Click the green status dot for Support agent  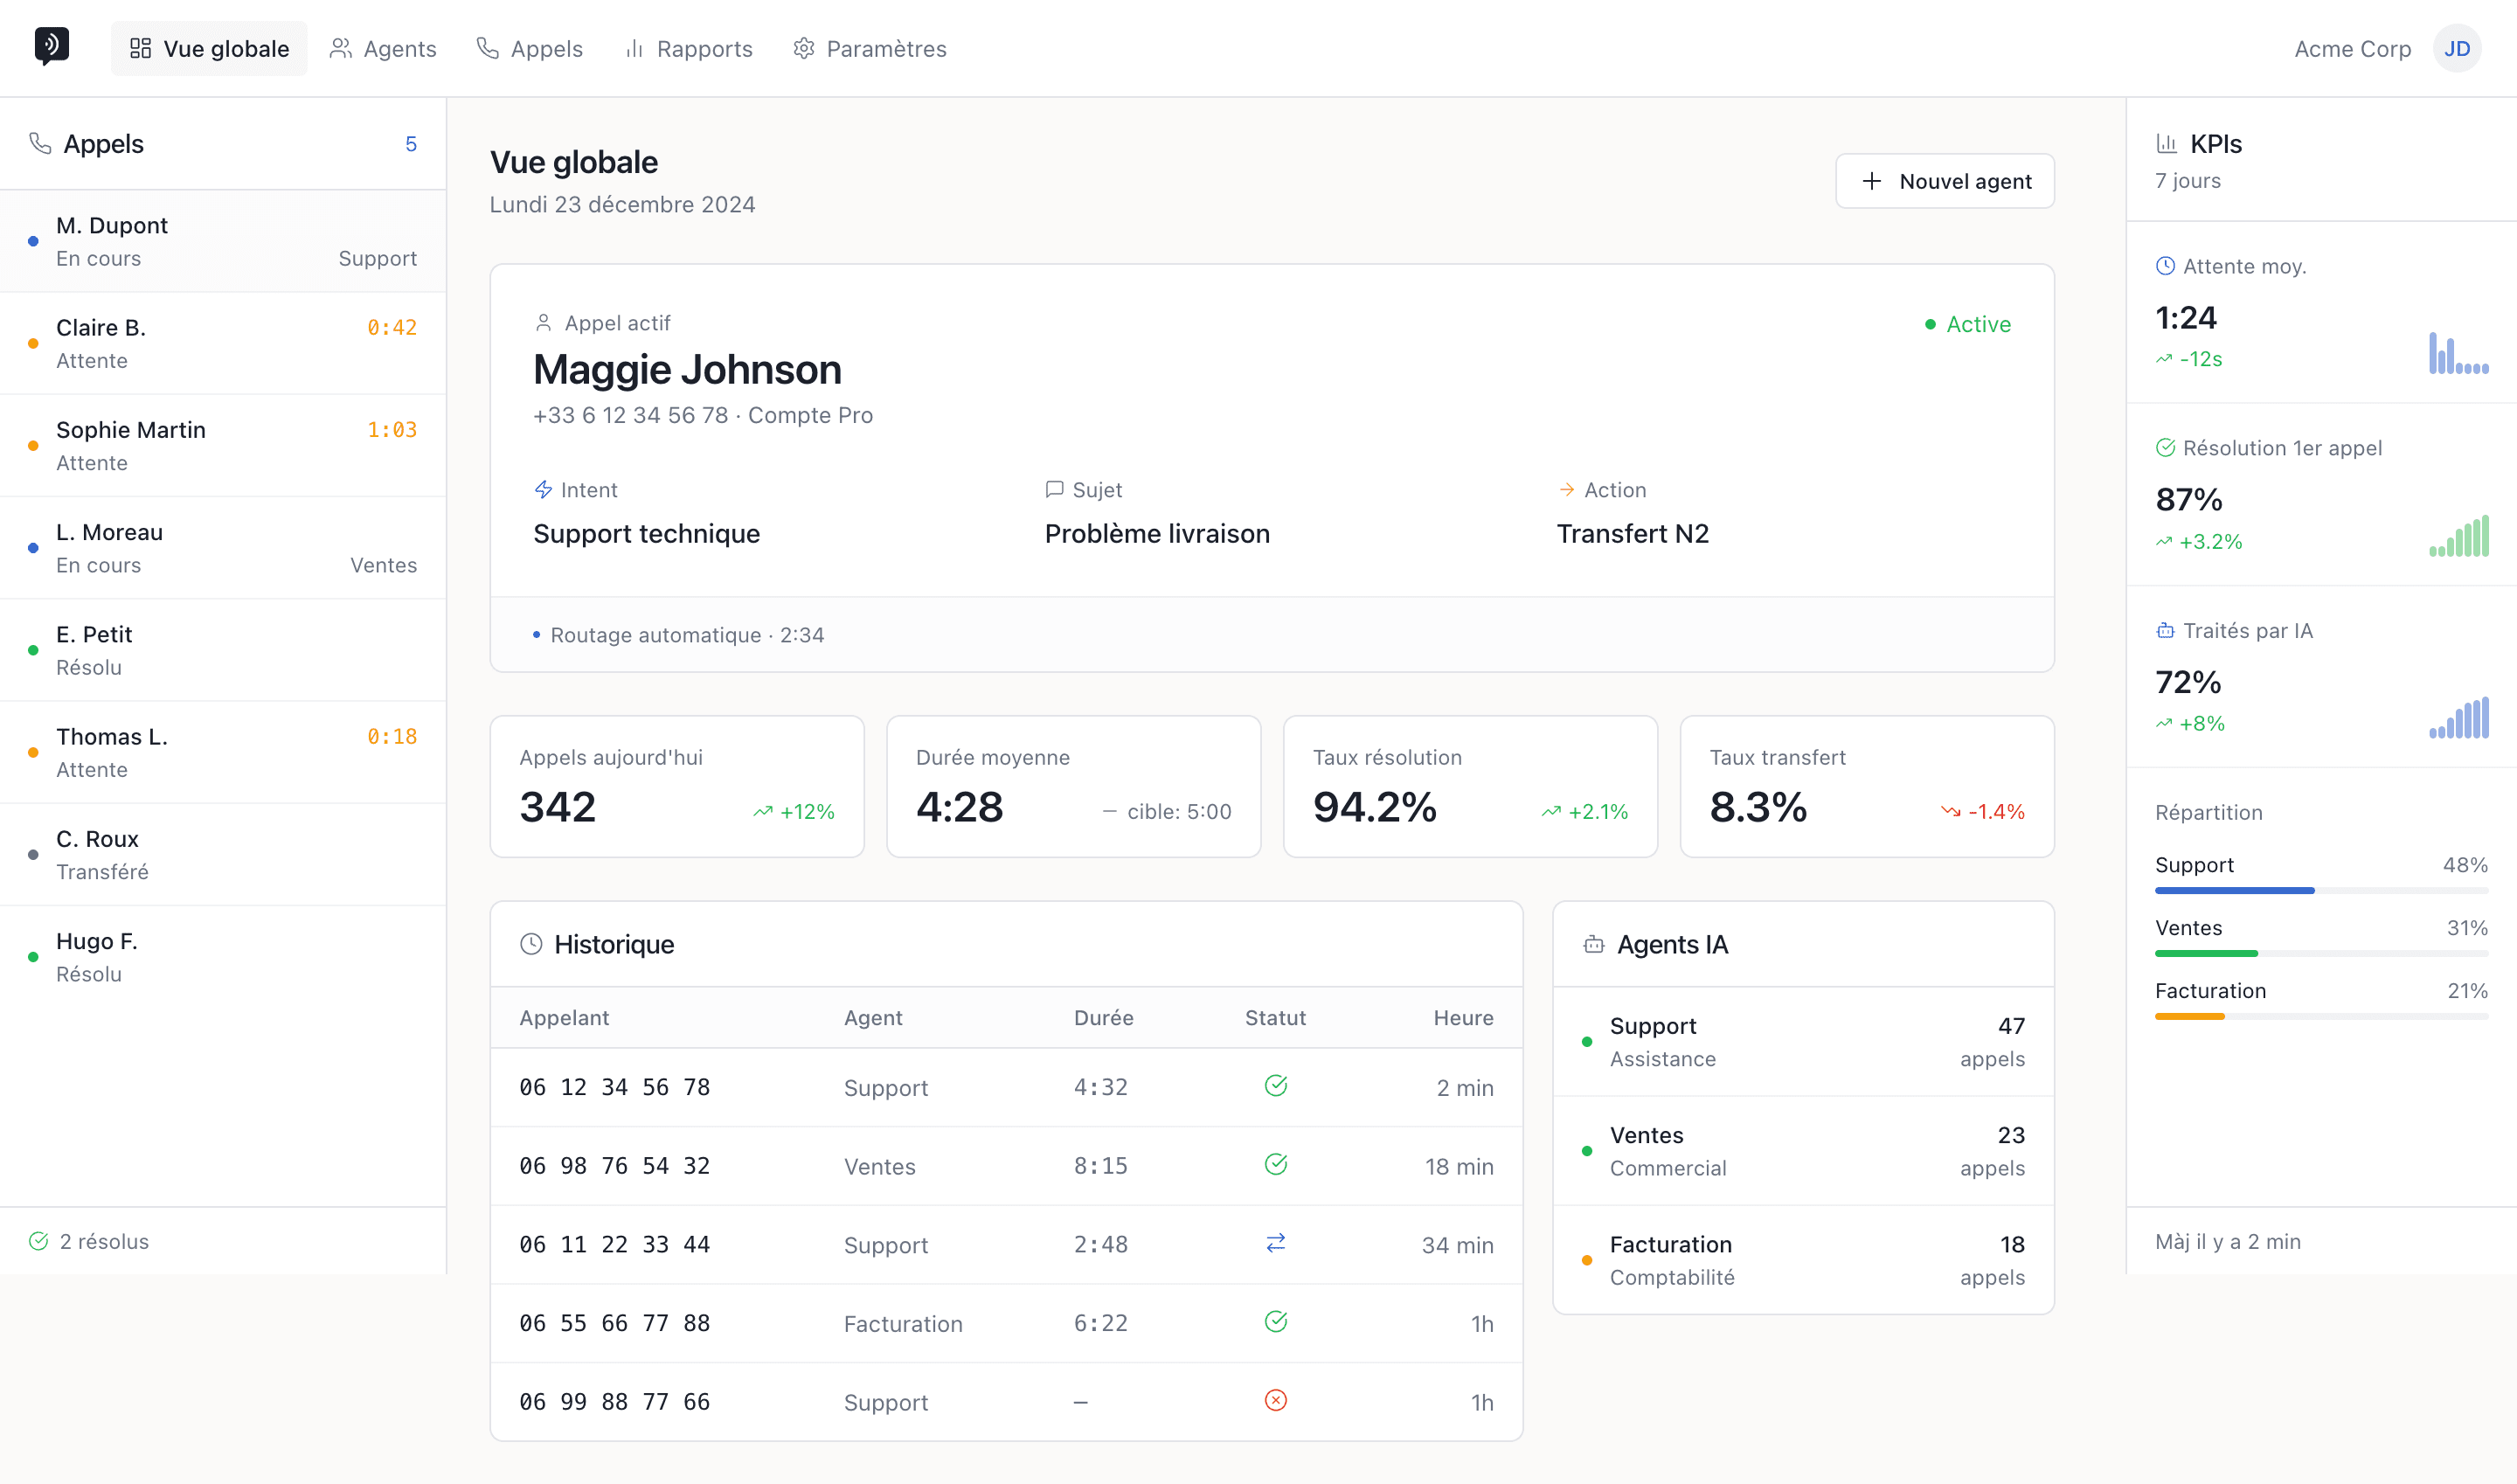tap(1587, 1041)
